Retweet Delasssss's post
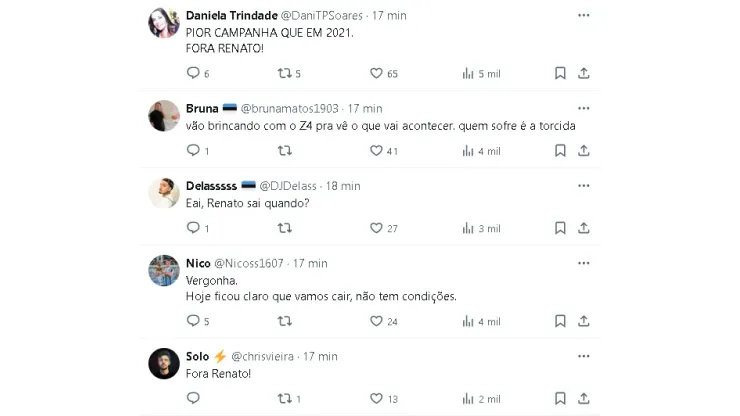Screen dimensions: 740x416 coord(284,228)
